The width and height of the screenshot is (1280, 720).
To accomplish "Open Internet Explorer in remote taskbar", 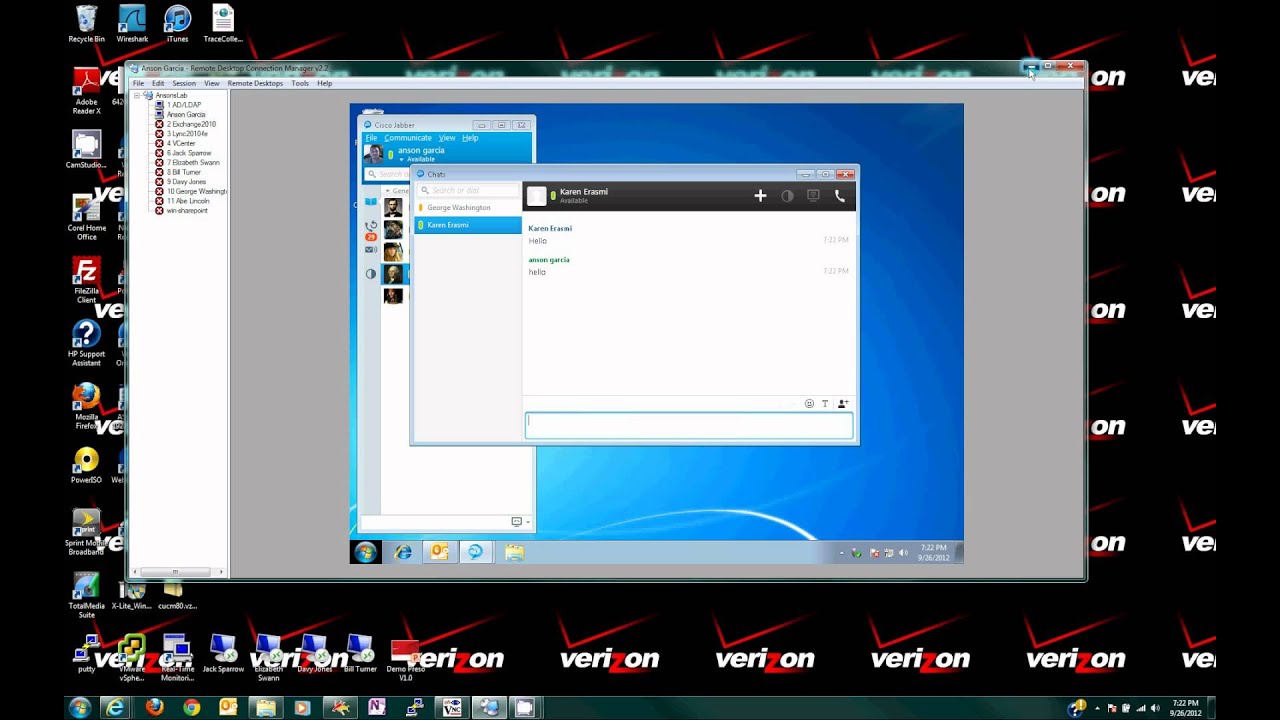I will [403, 552].
